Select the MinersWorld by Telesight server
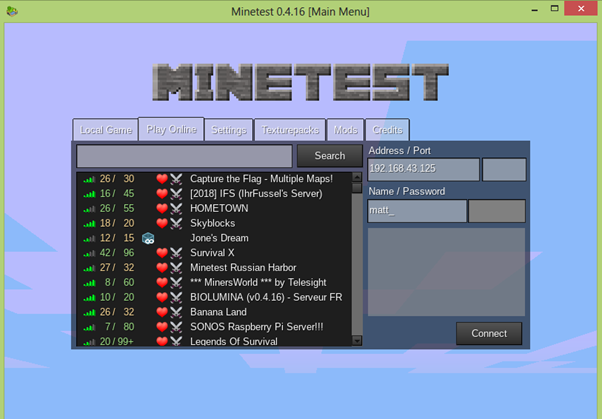The height and width of the screenshot is (419, 602). tap(214, 282)
